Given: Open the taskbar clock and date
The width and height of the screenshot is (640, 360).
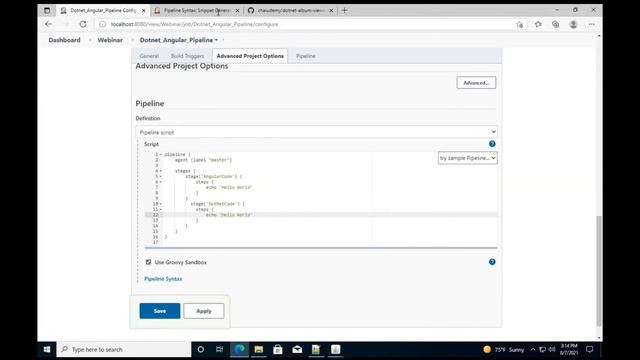Looking at the screenshot, I should pyautogui.click(x=569, y=349).
